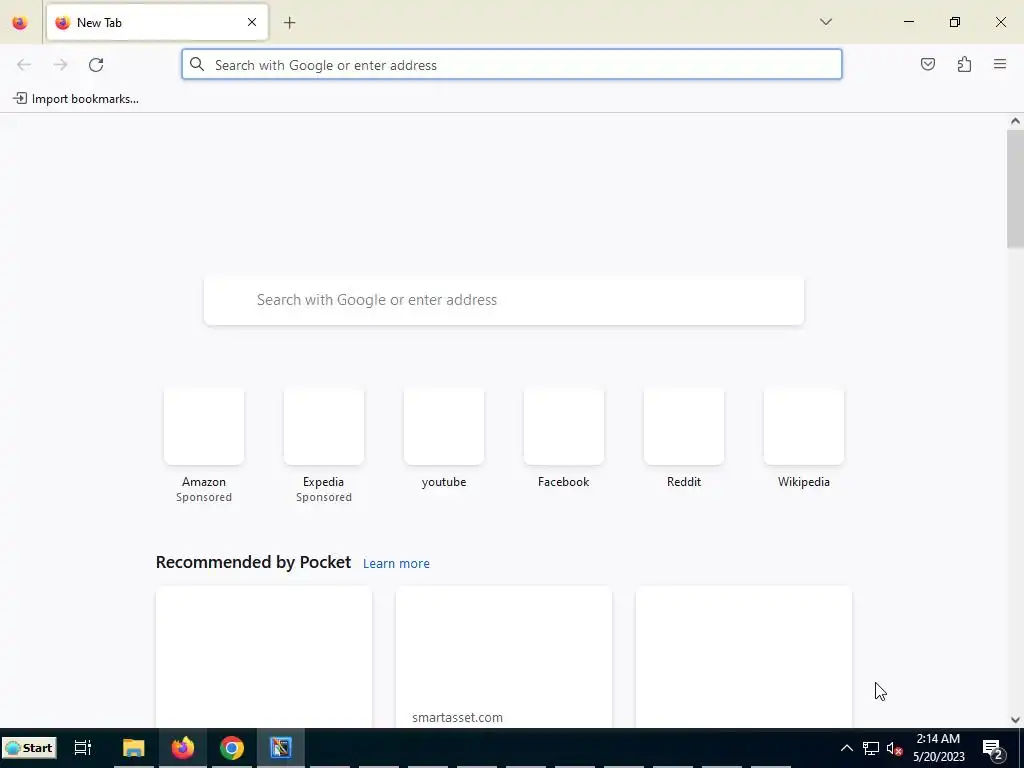This screenshot has height=768, width=1024.
Task: Open the Windows Start menu
Action: point(29,748)
